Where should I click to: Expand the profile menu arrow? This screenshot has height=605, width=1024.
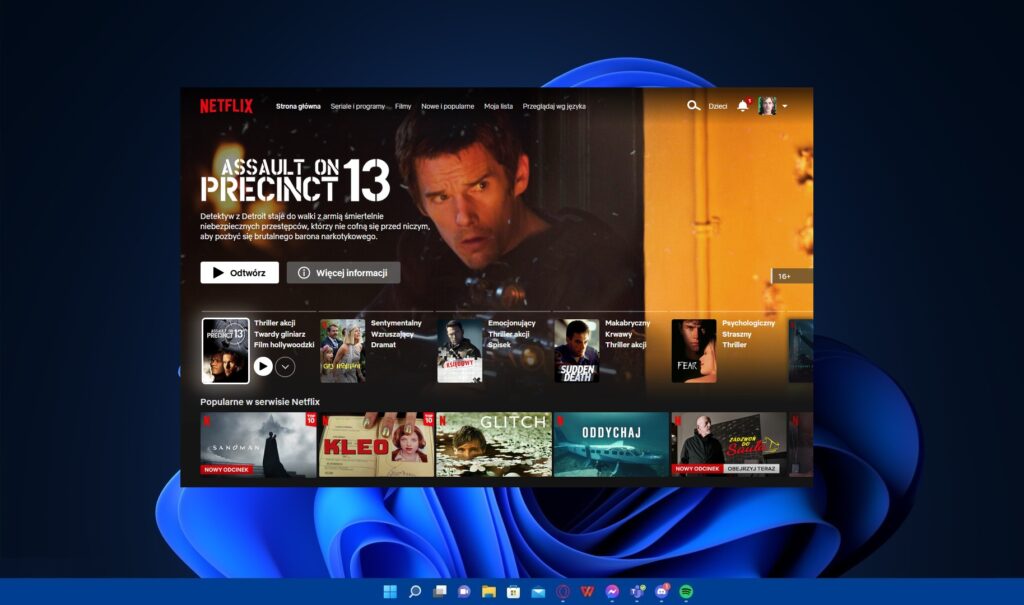[x=784, y=106]
